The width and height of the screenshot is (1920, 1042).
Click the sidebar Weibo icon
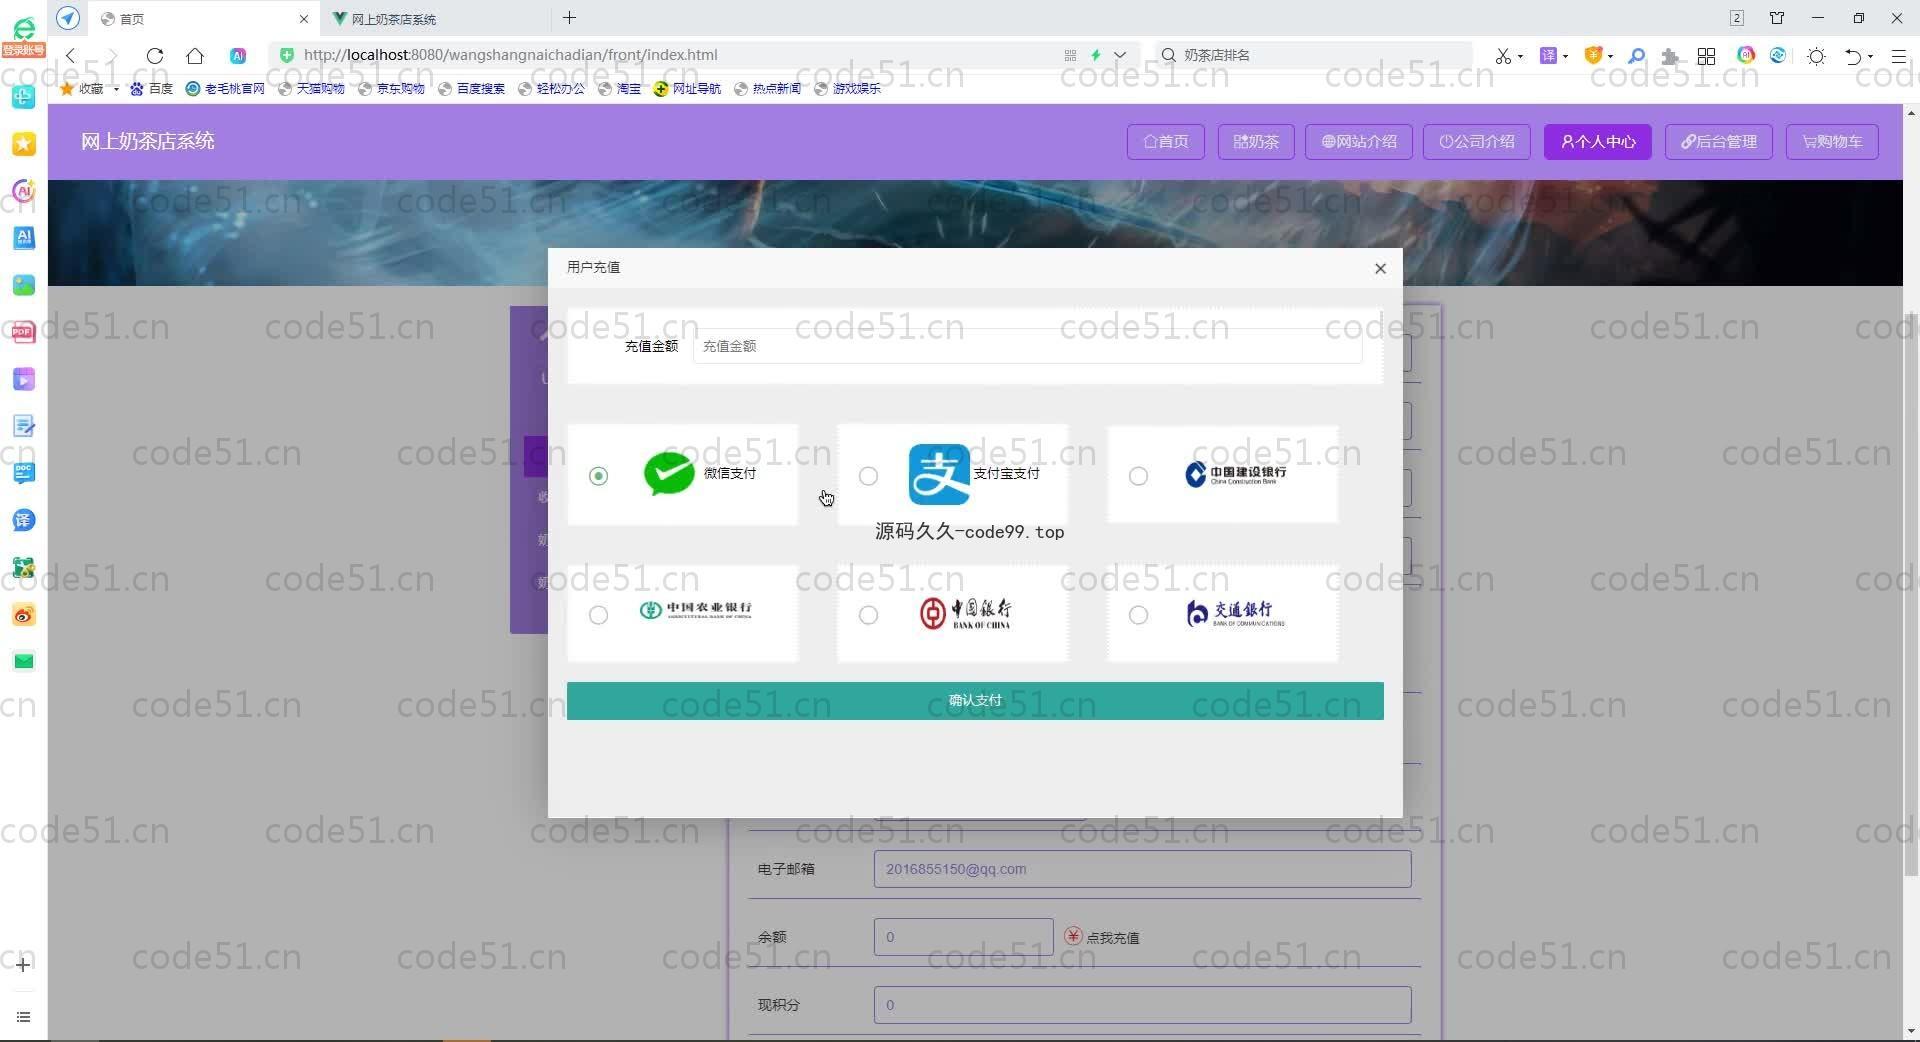[x=24, y=614]
